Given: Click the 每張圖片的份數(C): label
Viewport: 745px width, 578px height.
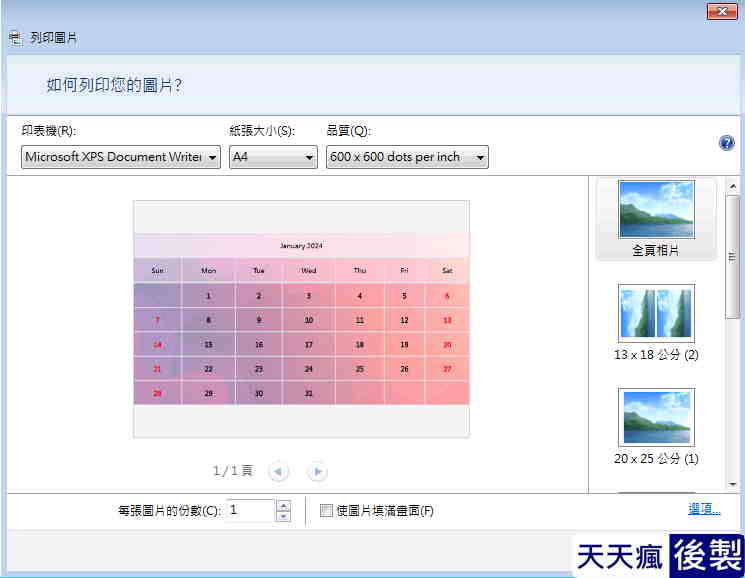Looking at the screenshot, I should tap(169, 511).
